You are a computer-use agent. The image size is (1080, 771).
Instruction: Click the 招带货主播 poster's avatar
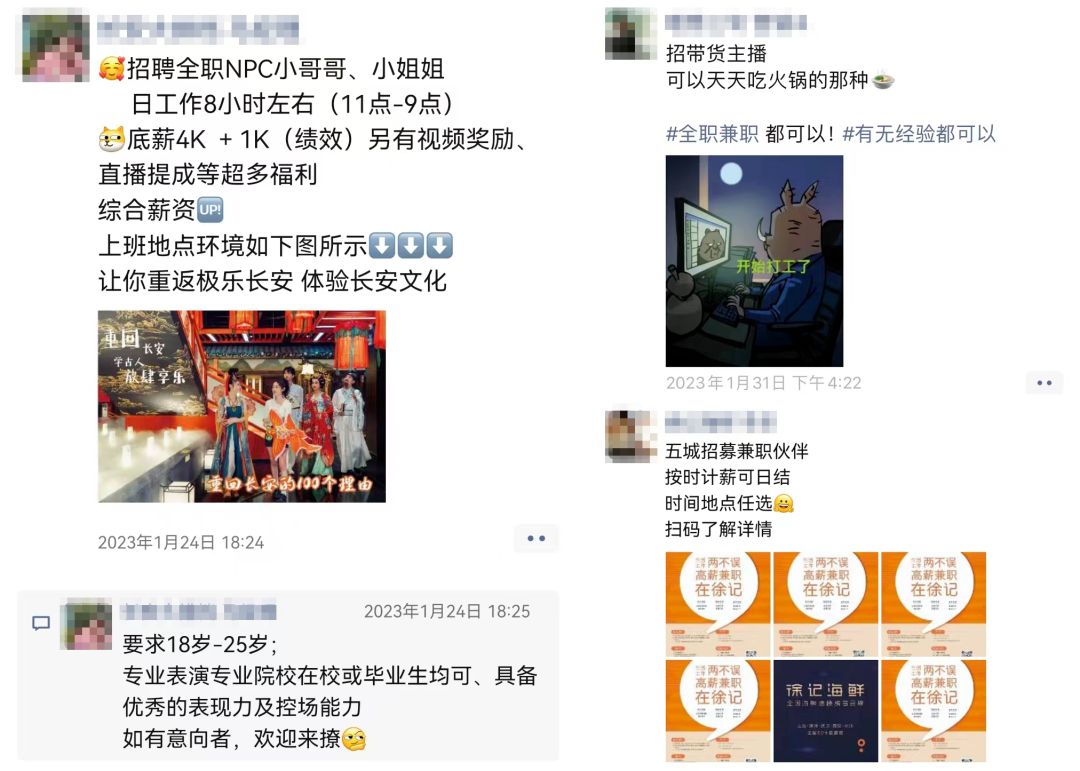coord(630,34)
